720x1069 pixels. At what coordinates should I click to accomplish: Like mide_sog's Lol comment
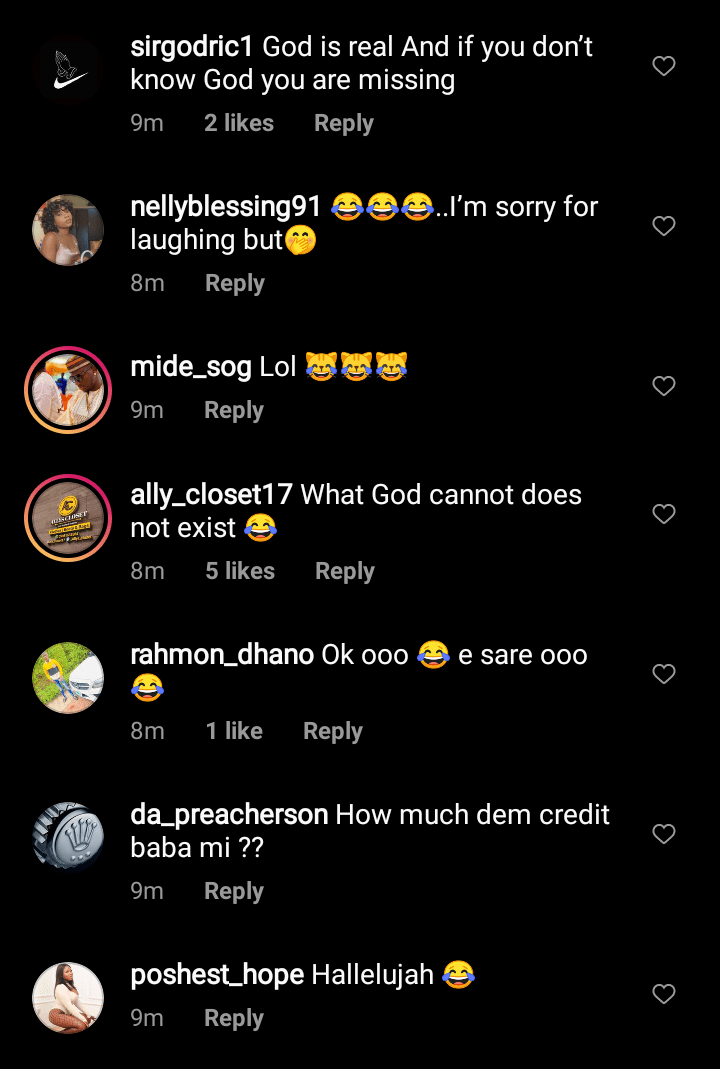(664, 386)
